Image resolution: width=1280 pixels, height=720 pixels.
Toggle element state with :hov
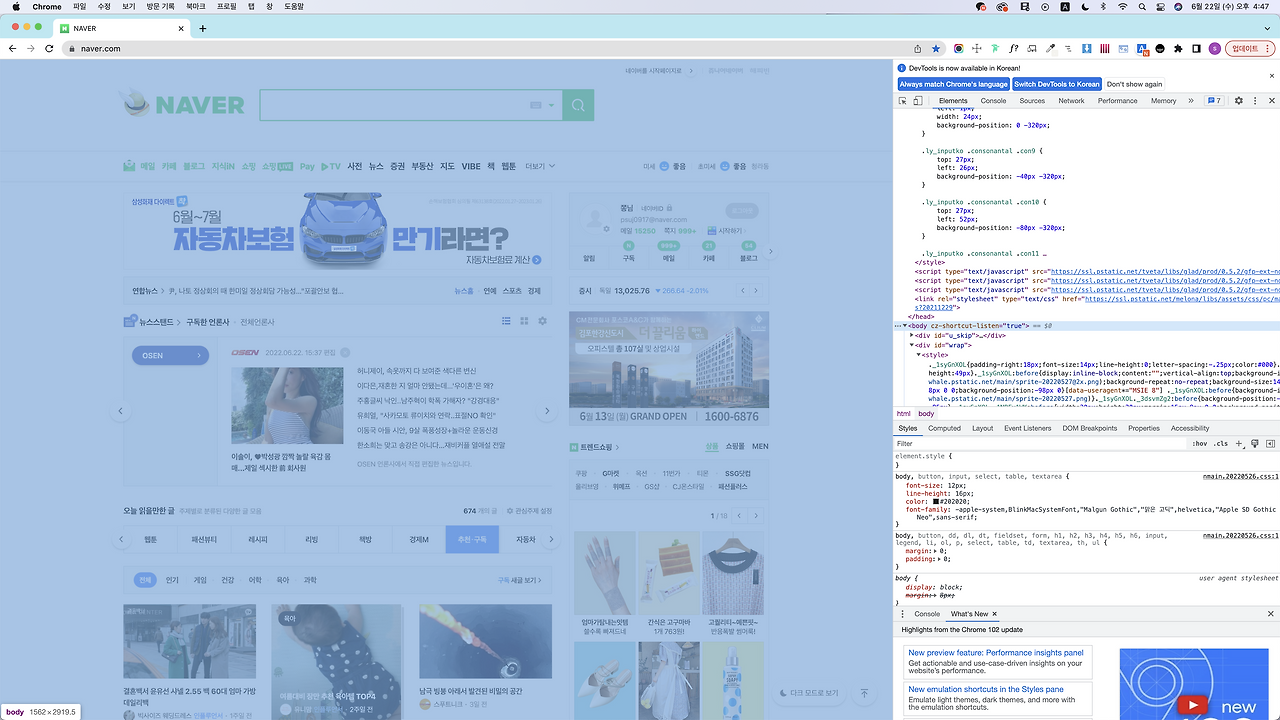(1199, 443)
